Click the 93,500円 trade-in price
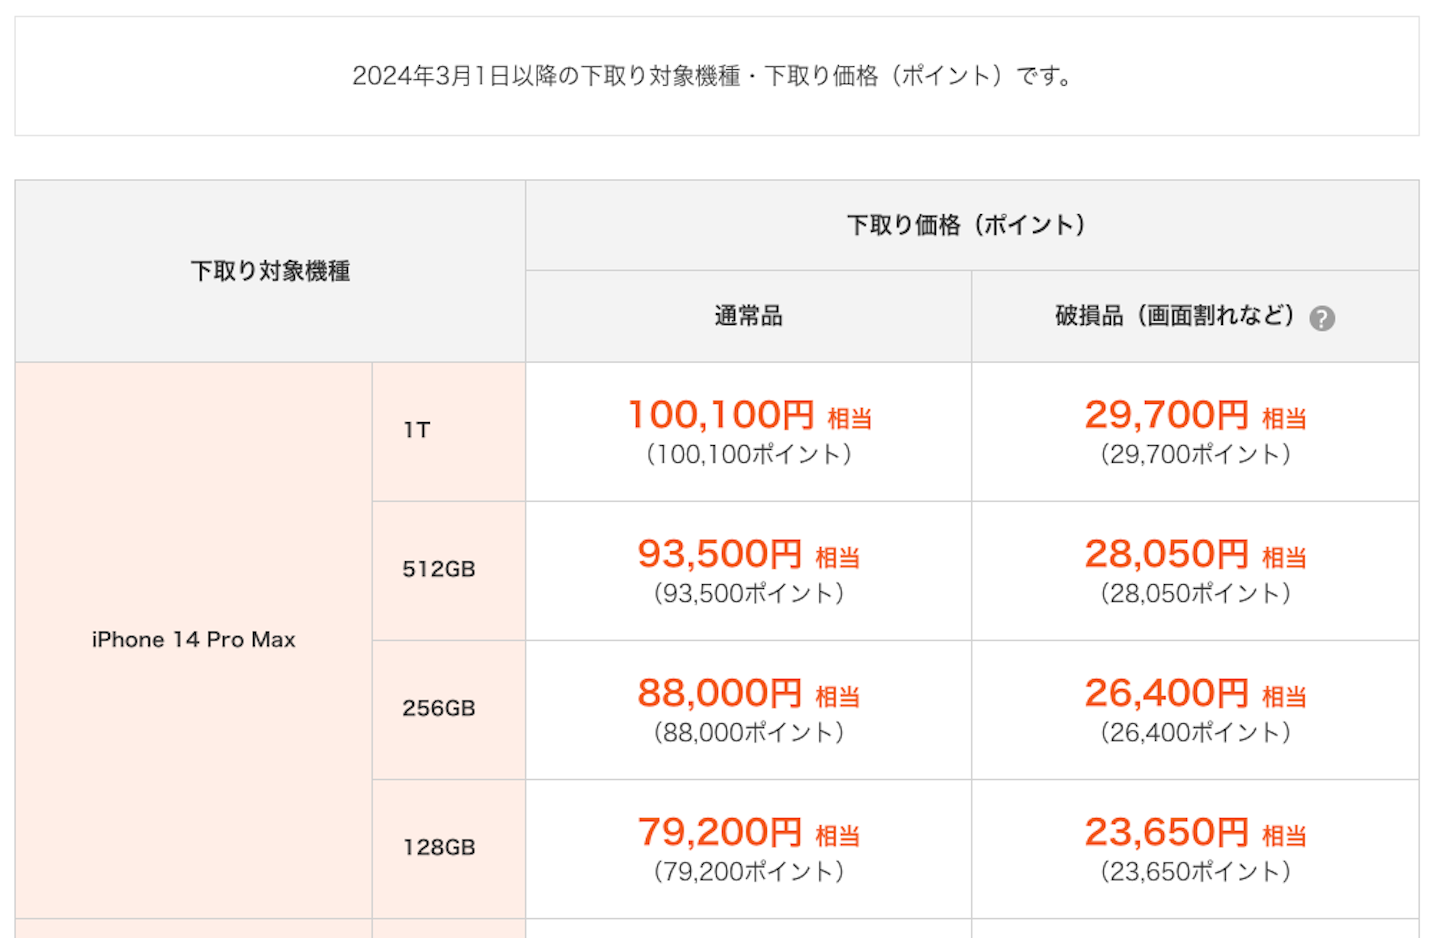Image resolution: width=1440 pixels, height=938 pixels. pyautogui.click(x=720, y=554)
